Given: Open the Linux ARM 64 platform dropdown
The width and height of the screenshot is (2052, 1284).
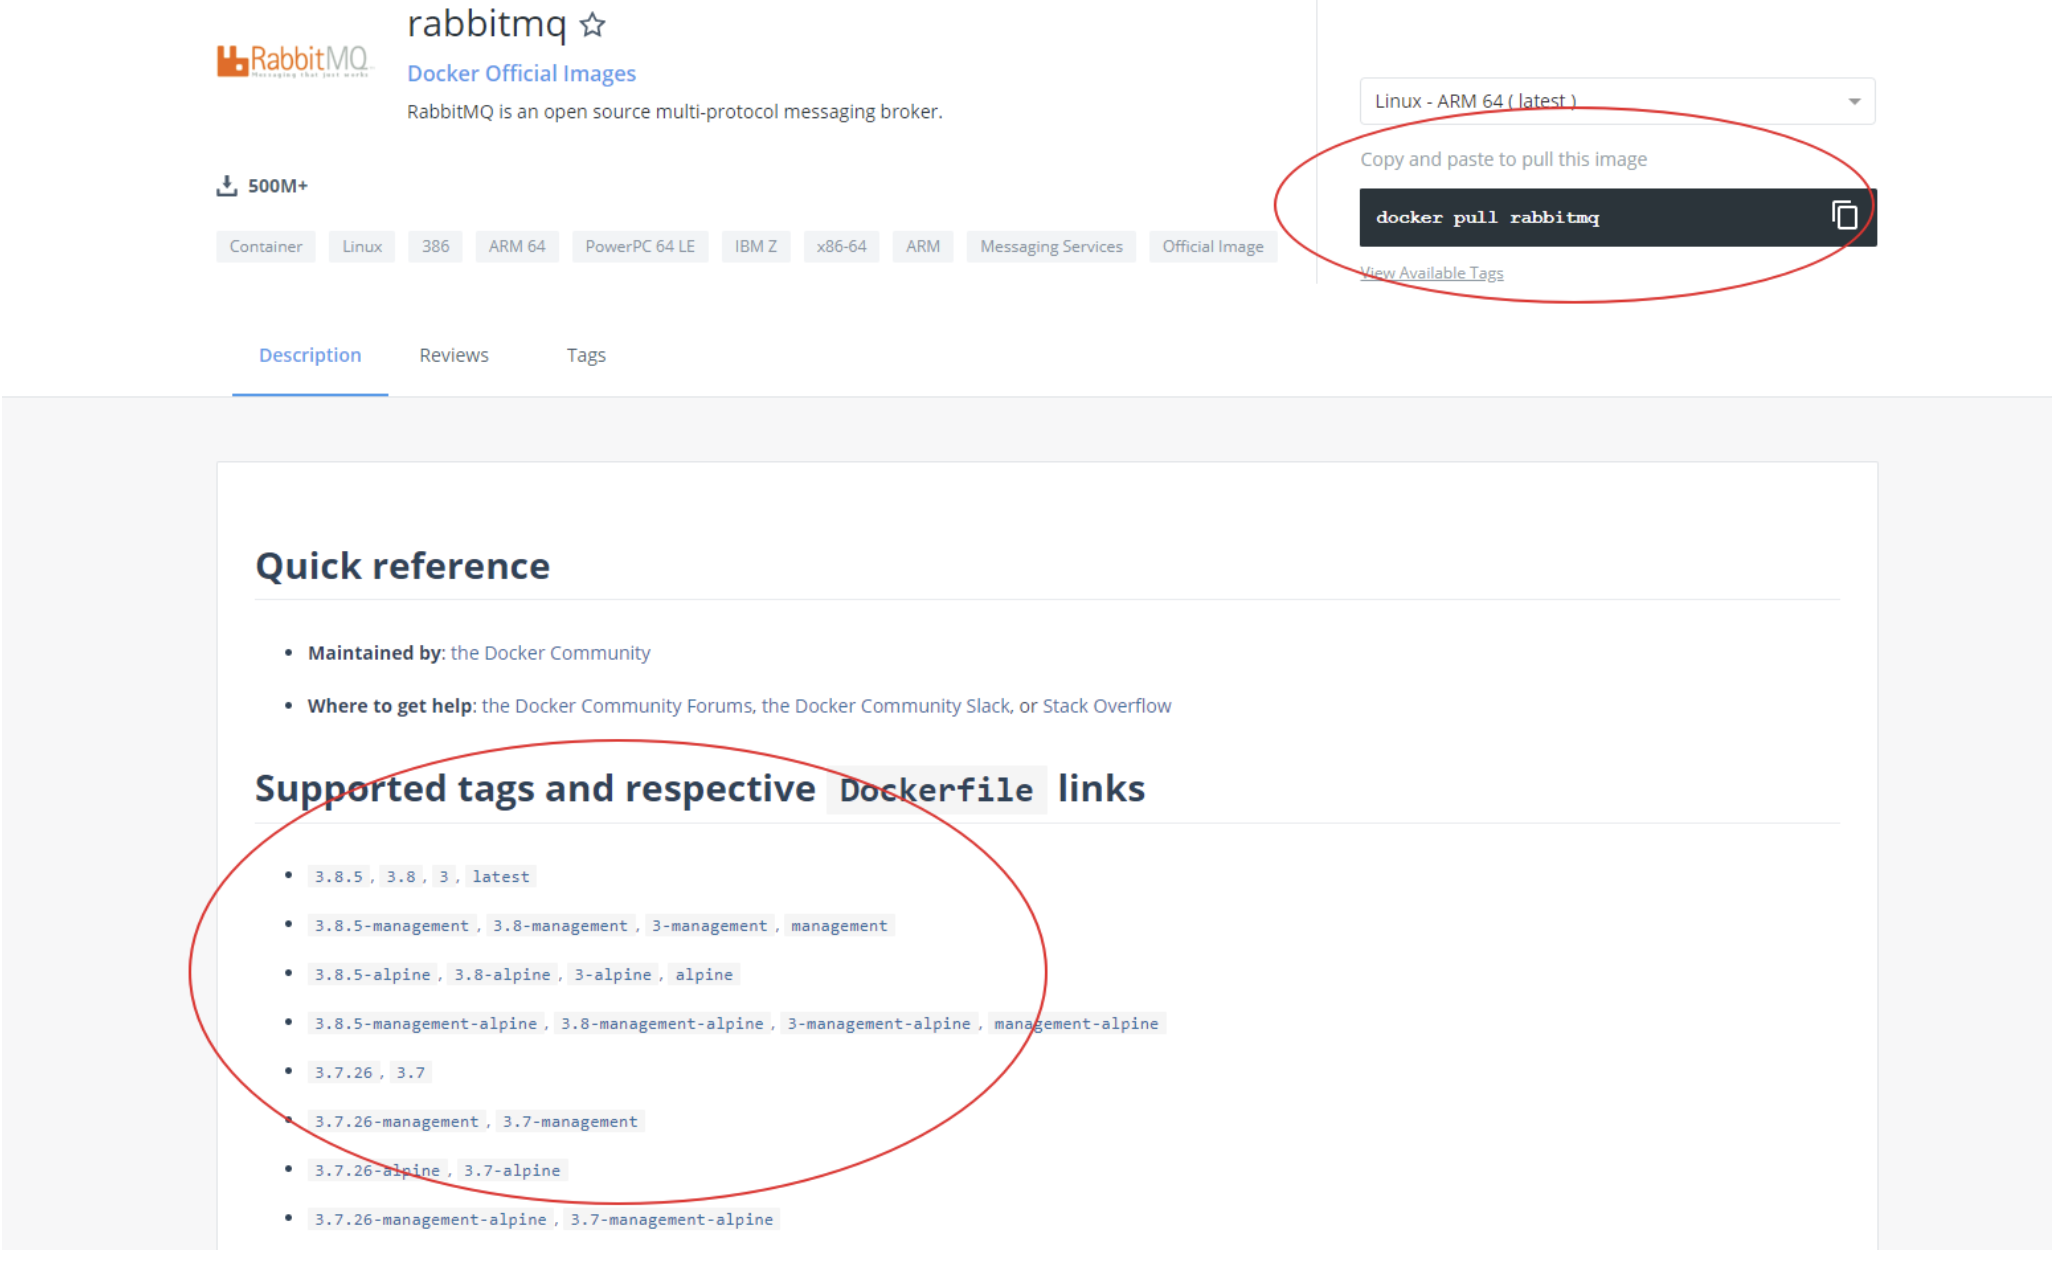Looking at the screenshot, I should coord(1616,101).
